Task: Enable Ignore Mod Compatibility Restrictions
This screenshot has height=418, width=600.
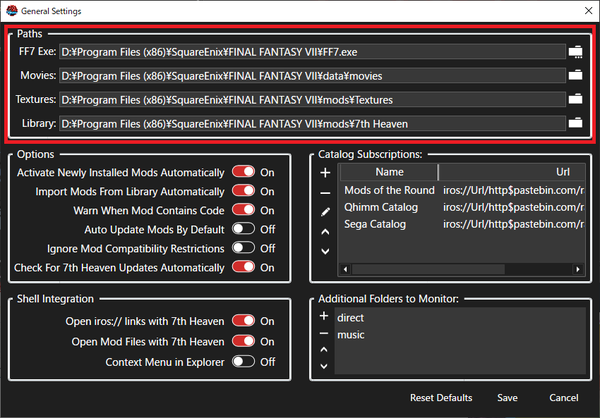Action: (x=243, y=248)
